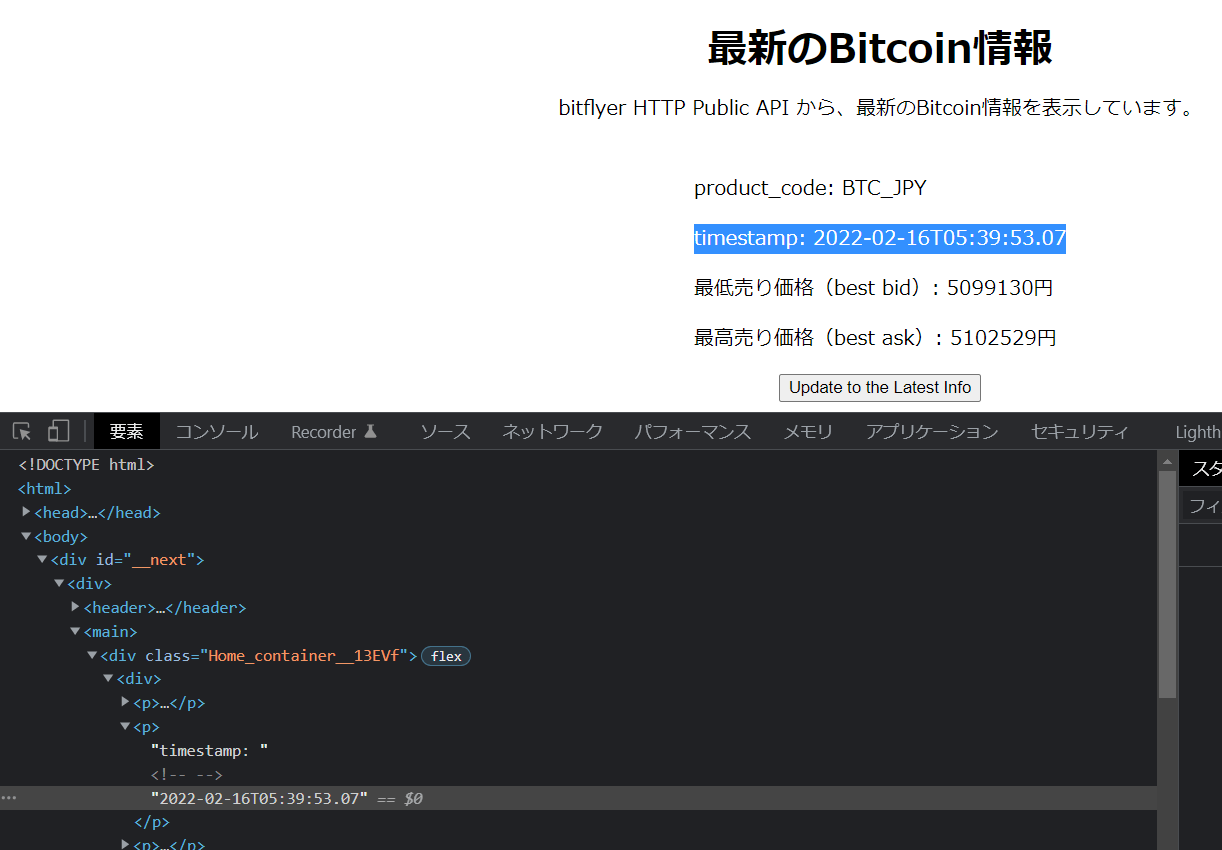Viewport: 1222px width, 850px height.
Task: Collapse the div below div __next
Action: tap(59, 583)
